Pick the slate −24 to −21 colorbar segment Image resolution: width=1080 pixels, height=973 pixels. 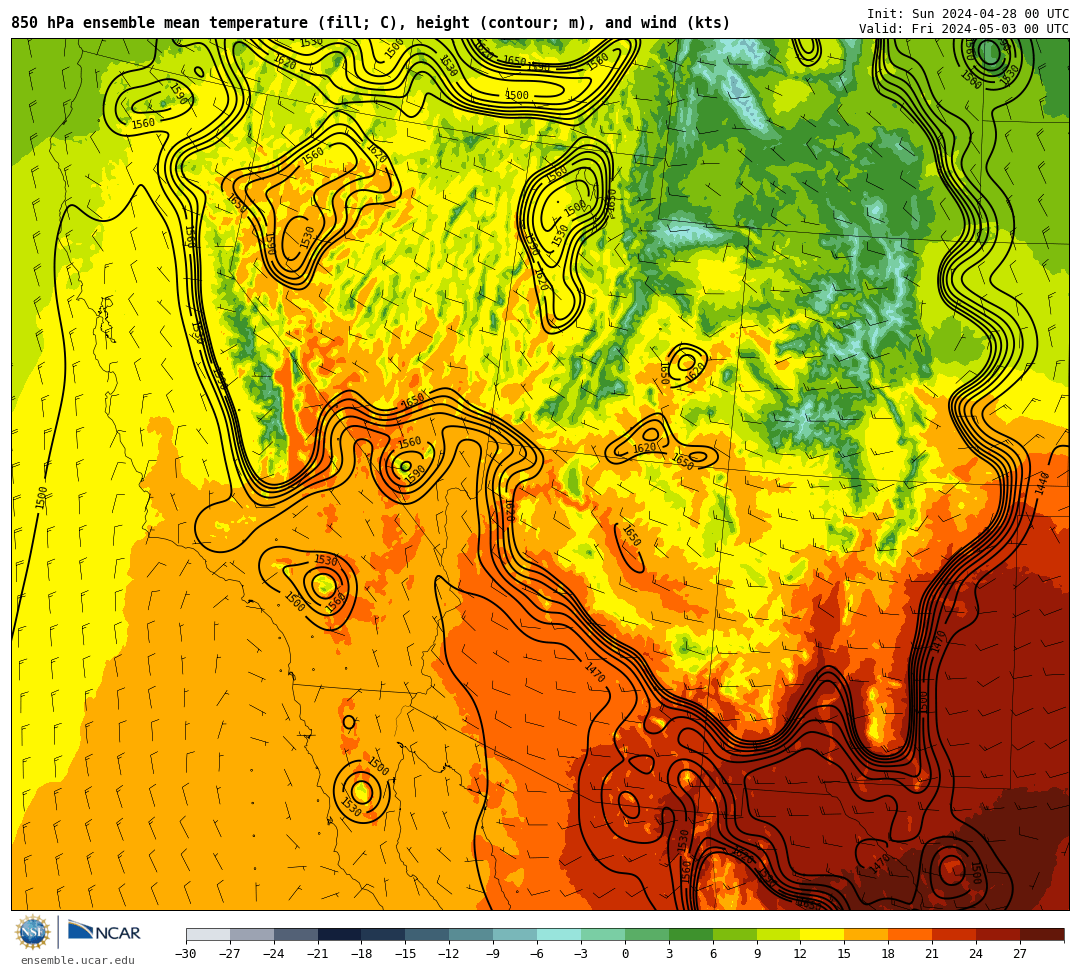[x=296, y=934]
